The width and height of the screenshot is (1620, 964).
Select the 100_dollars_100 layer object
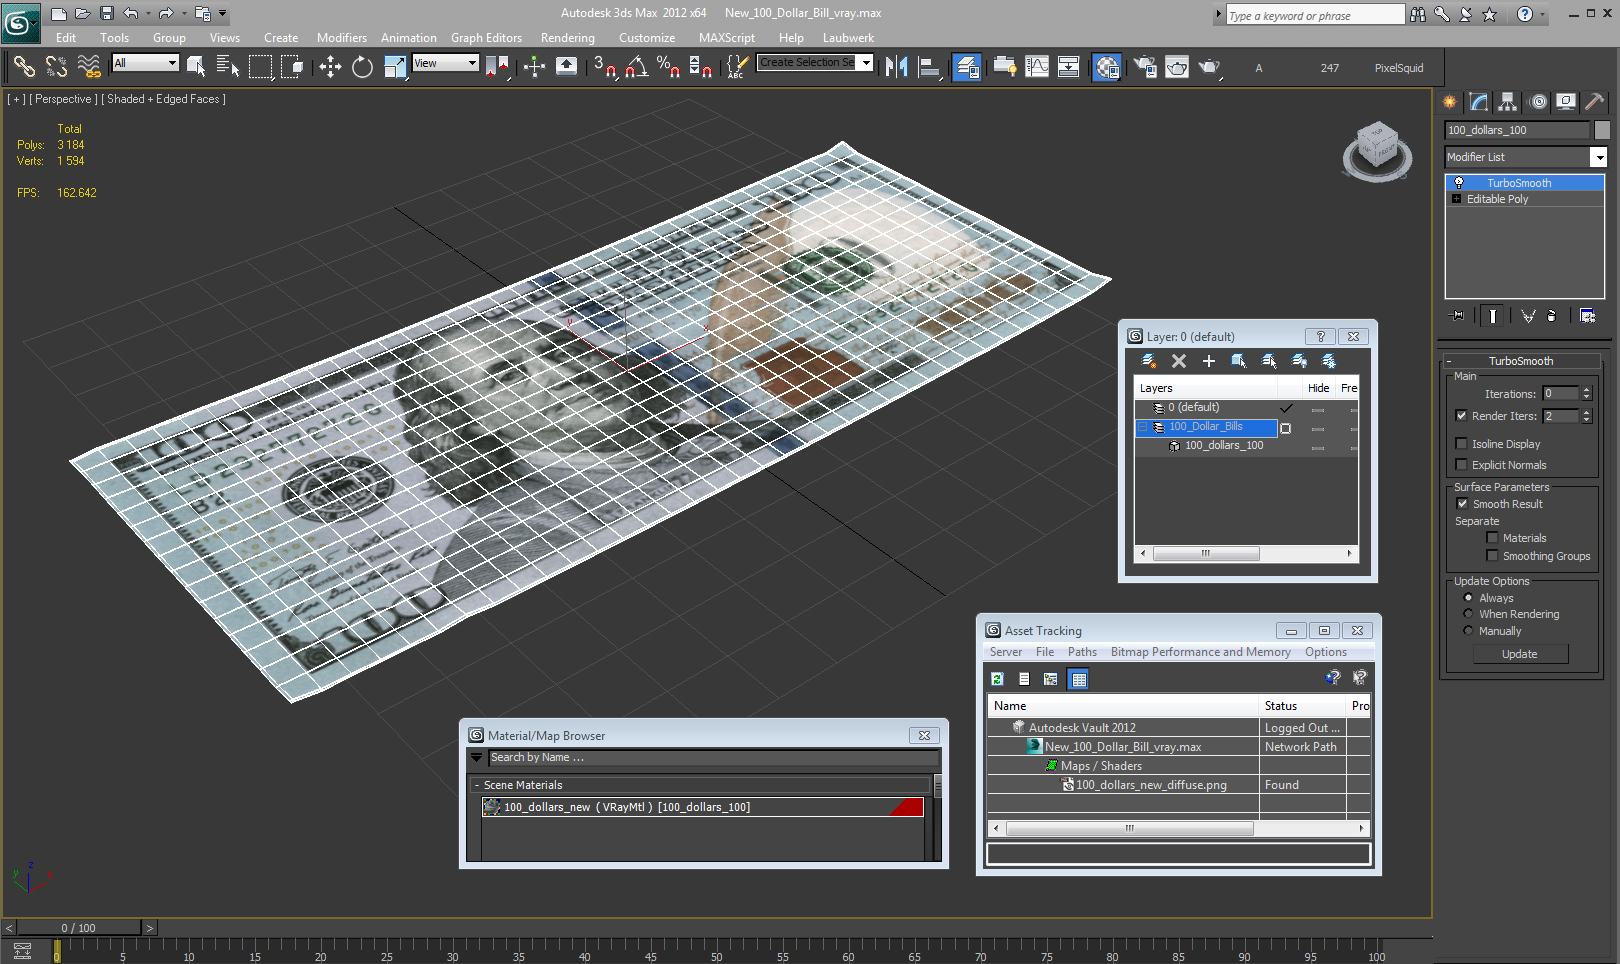[x=1224, y=446]
